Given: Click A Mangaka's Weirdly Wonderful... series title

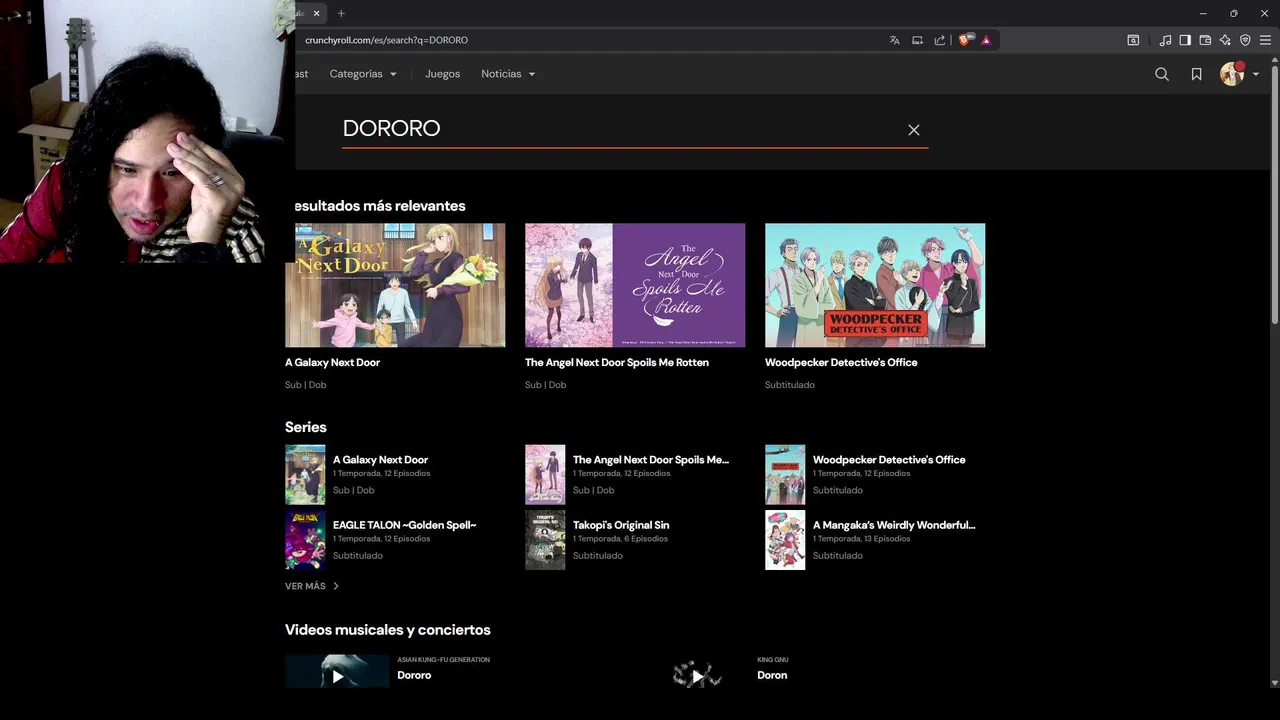Looking at the screenshot, I should coord(894,525).
